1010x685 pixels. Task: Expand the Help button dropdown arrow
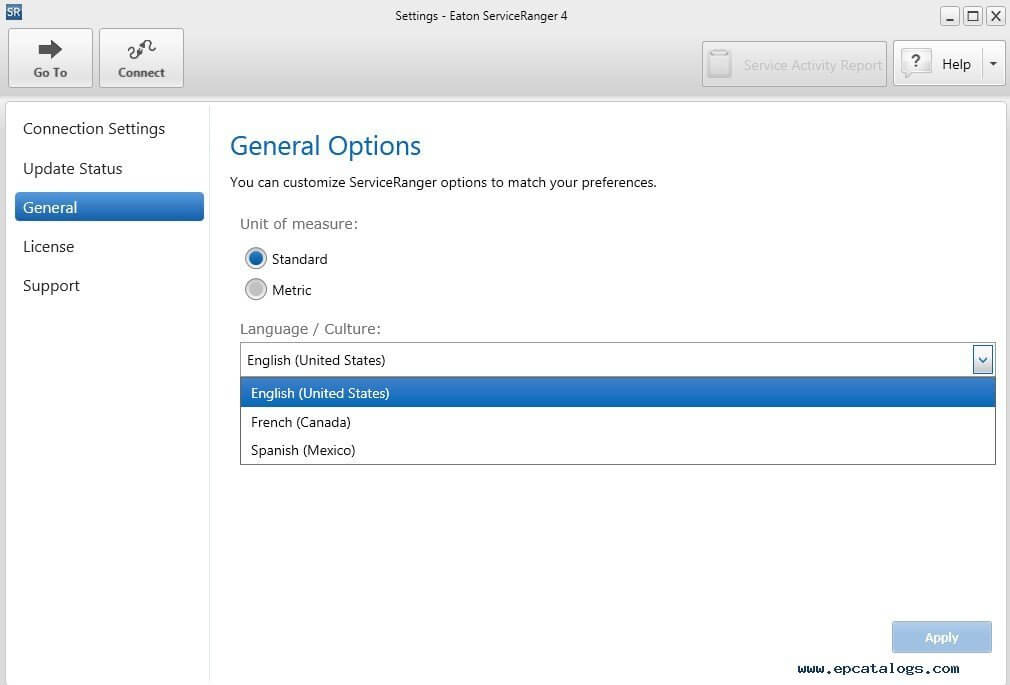point(993,62)
